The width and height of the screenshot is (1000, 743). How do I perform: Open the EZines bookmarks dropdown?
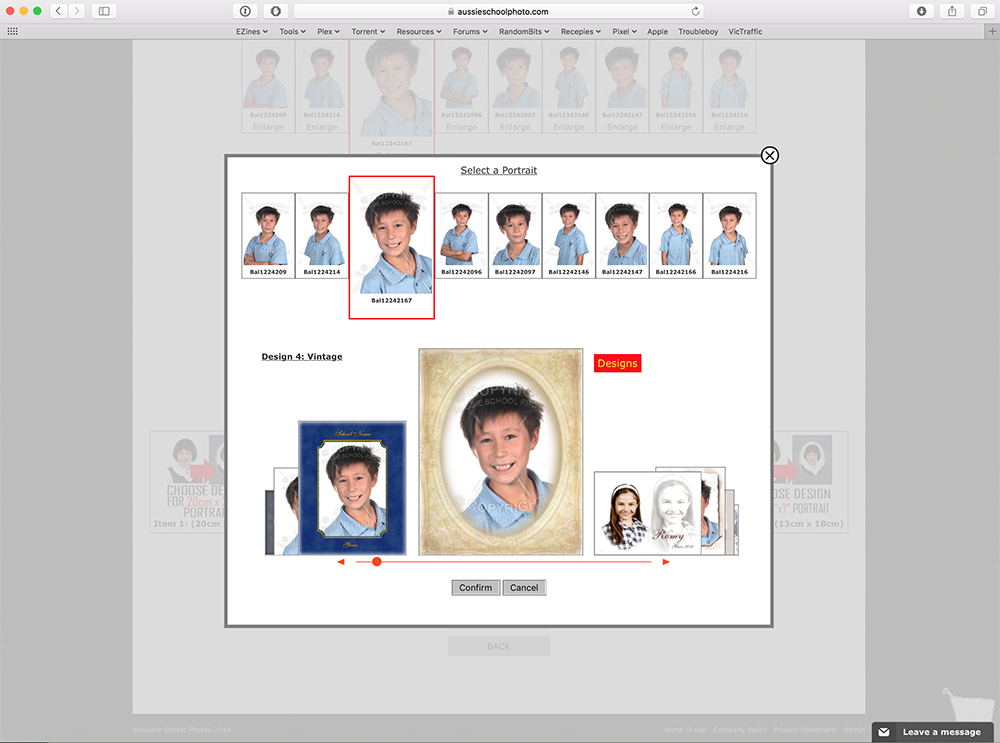[x=251, y=31]
